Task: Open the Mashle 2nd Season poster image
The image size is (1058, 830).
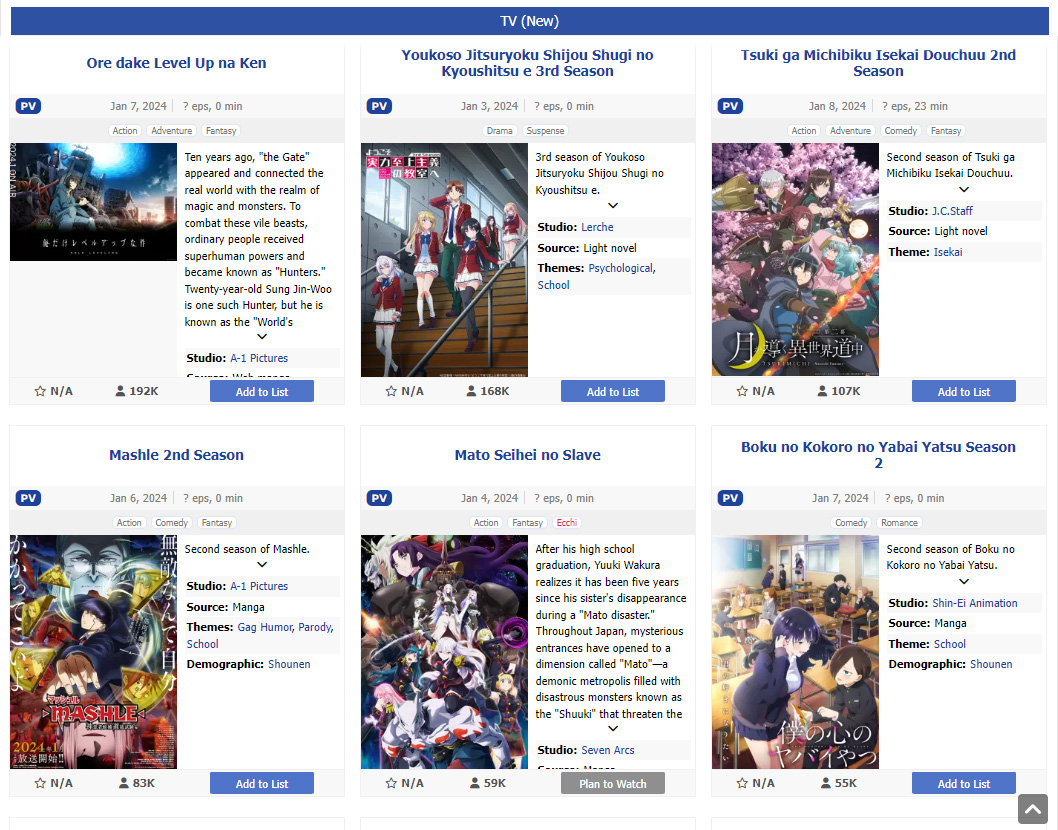Action: (93, 652)
